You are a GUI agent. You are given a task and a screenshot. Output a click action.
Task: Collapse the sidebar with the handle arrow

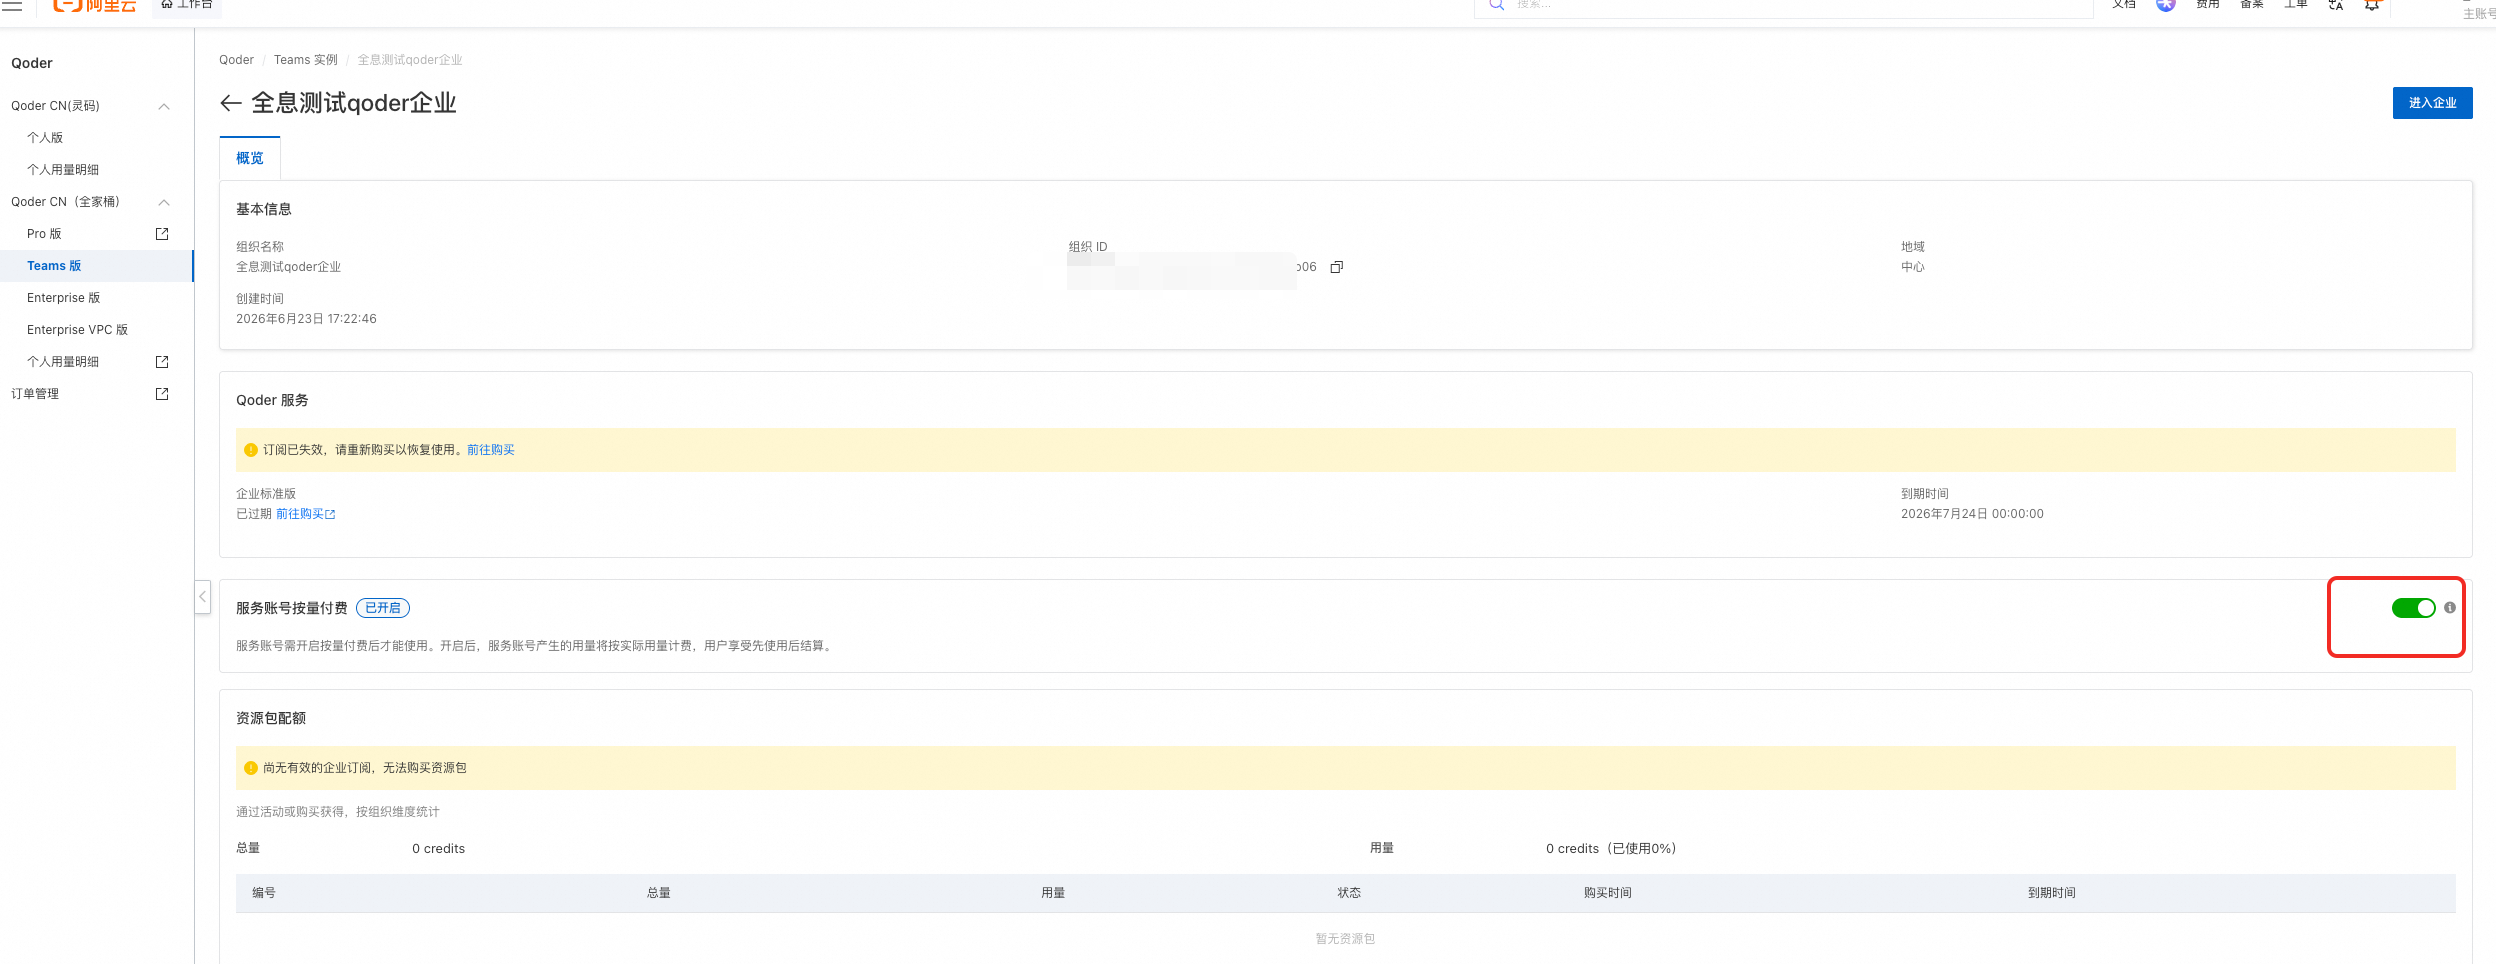click(x=202, y=597)
